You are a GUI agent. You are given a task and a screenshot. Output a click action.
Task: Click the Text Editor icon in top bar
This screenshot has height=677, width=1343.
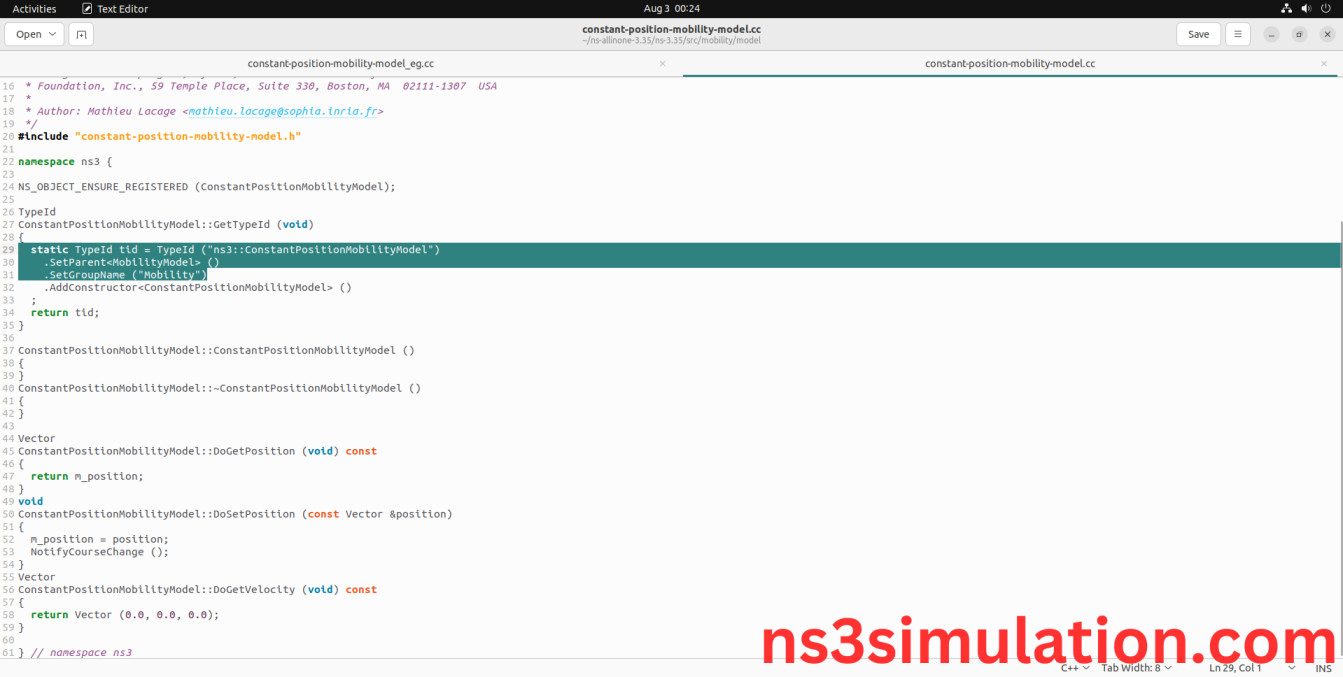click(x=86, y=8)
